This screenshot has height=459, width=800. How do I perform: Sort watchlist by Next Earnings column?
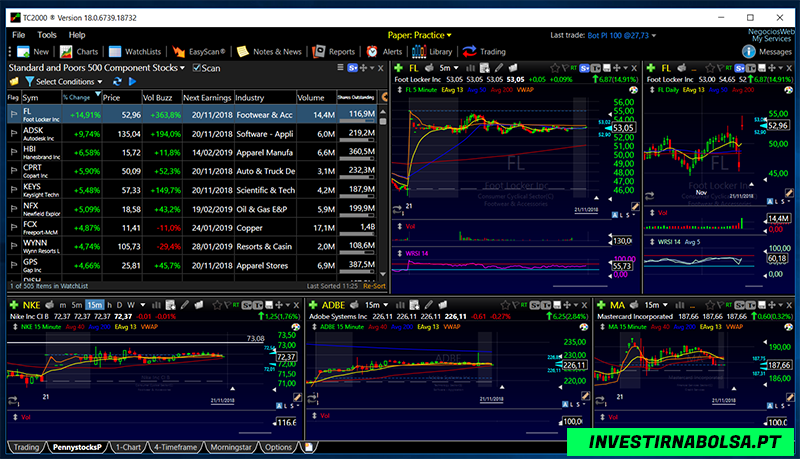208,97
